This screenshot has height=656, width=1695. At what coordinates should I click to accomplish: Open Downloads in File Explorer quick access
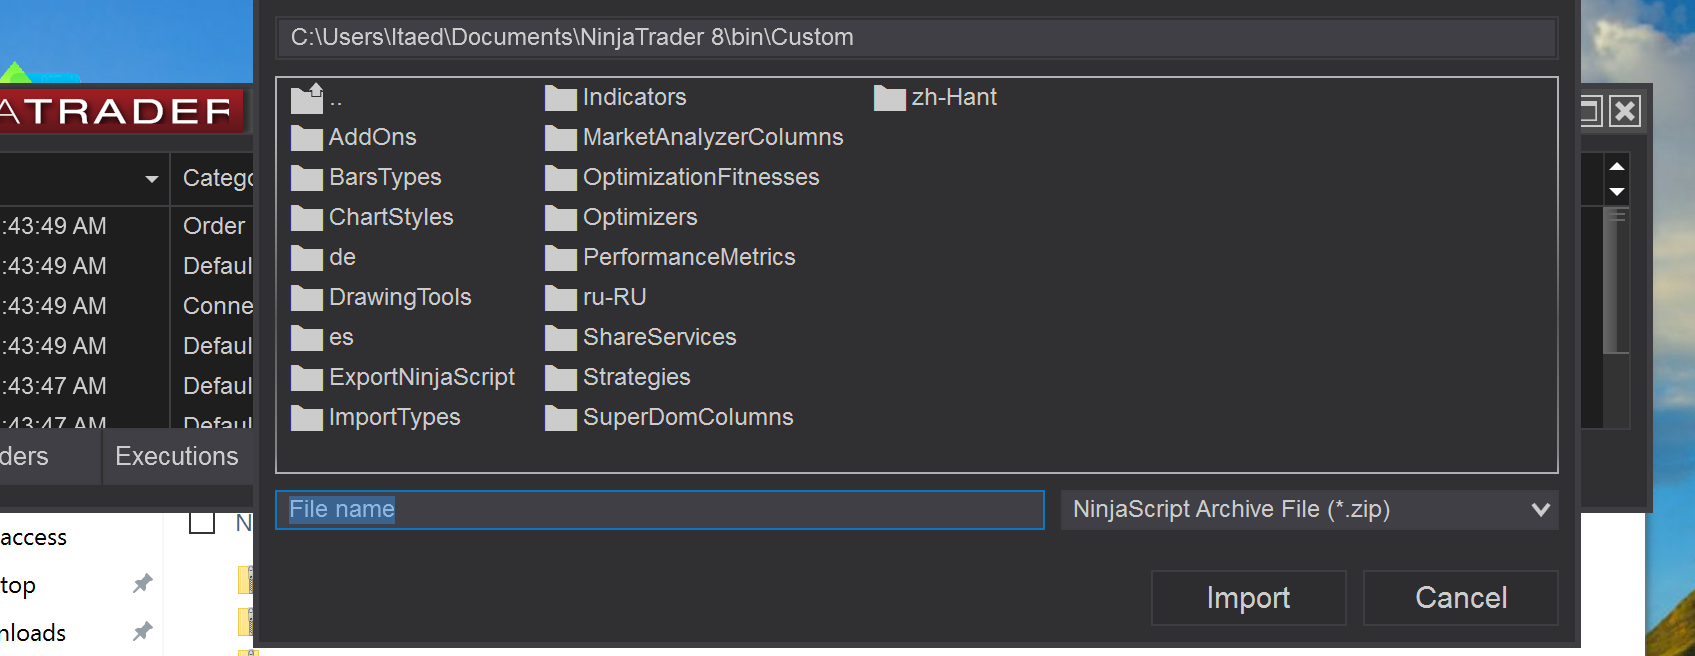(33, 633)
